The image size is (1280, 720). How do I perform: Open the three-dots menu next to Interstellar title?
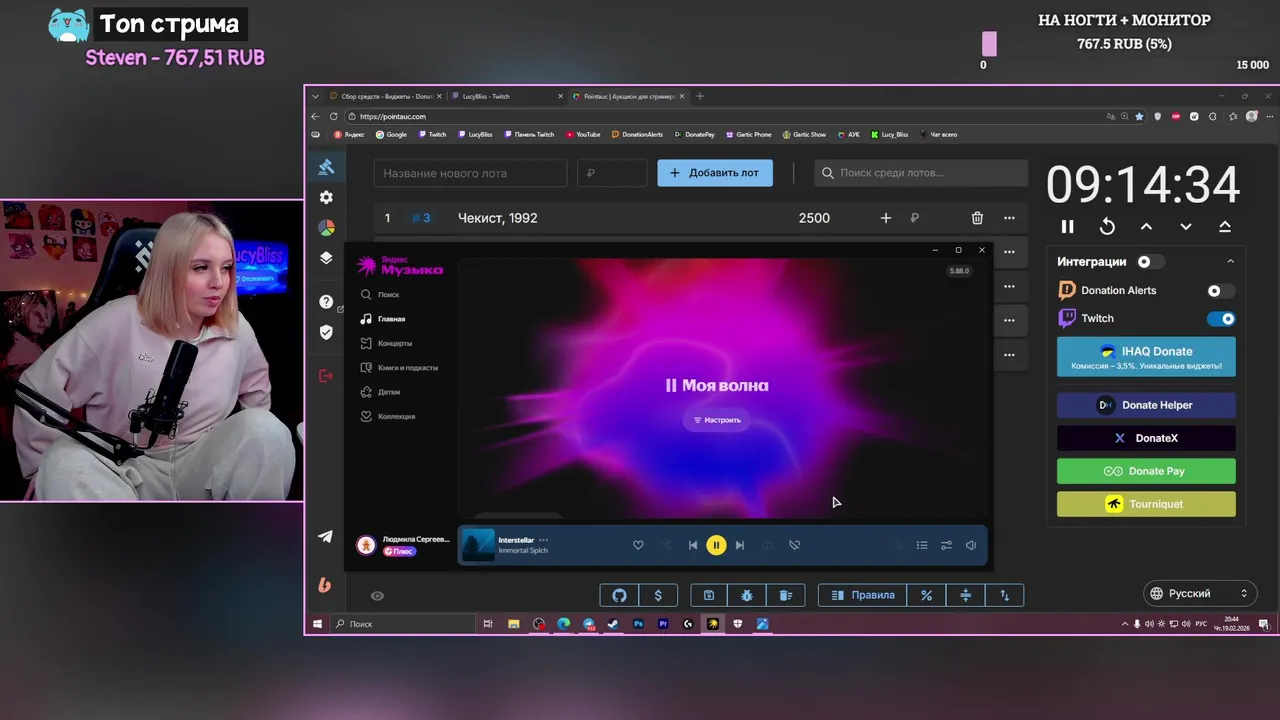pos(544,540)
